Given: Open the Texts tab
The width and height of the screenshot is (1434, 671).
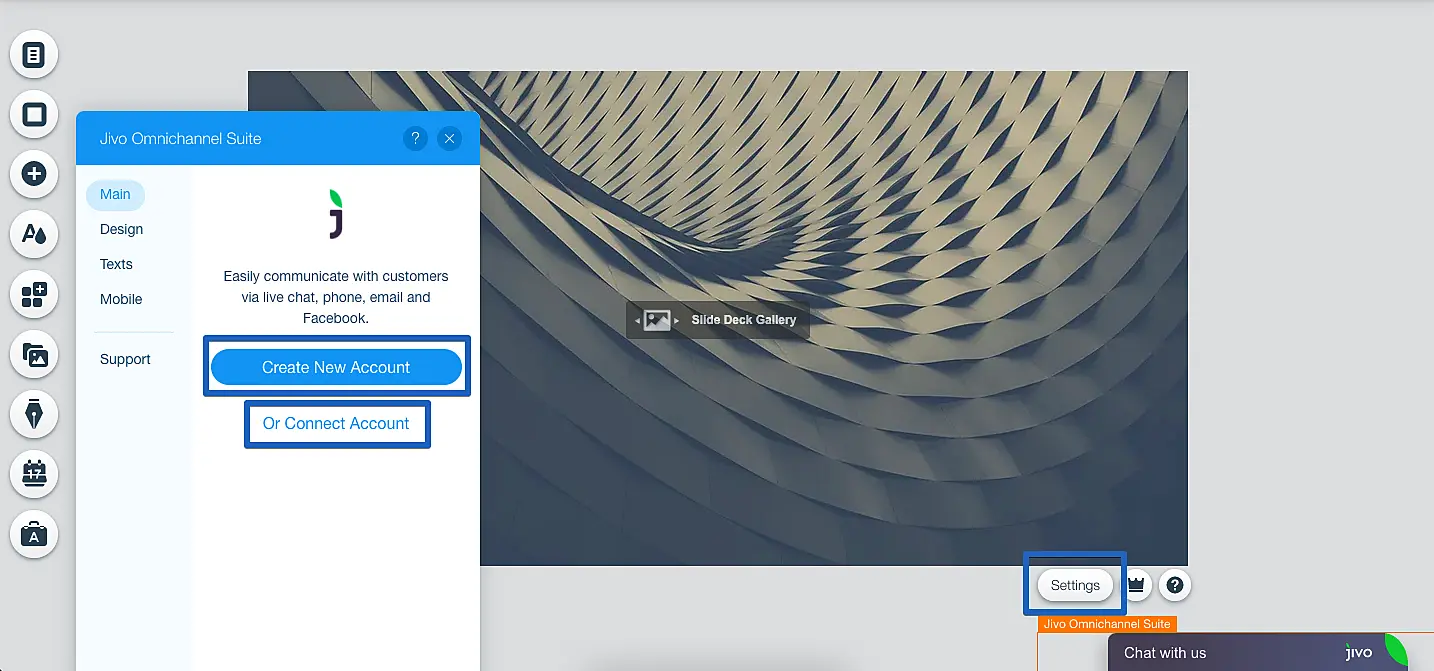Looking at the screenshot, I should [x=116, y=264].
